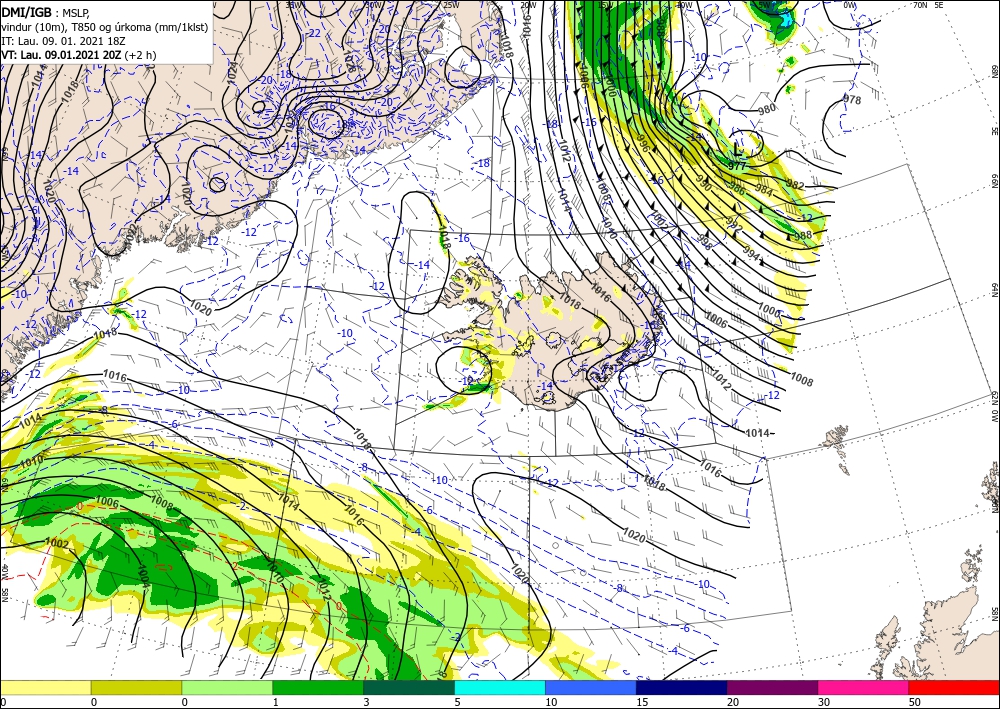
Task: Click the low-pressure 'L' marker
Action: point(738,150)
